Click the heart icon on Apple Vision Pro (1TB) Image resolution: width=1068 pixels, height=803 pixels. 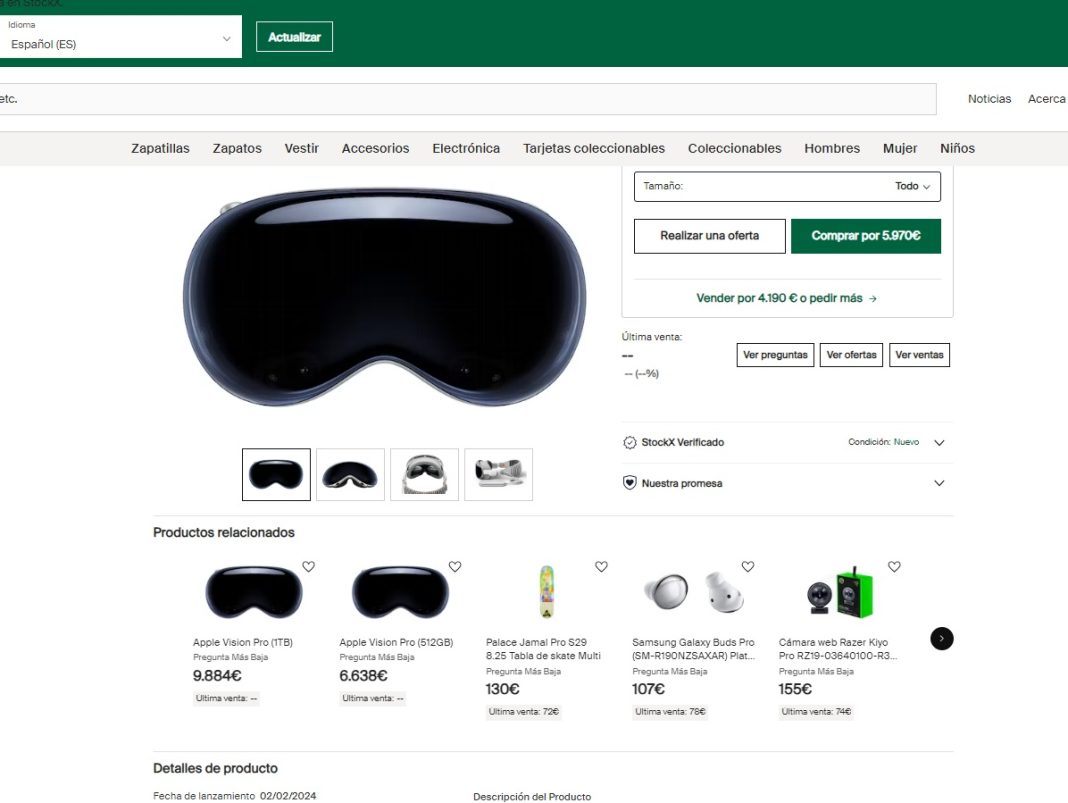click(308, 566)
